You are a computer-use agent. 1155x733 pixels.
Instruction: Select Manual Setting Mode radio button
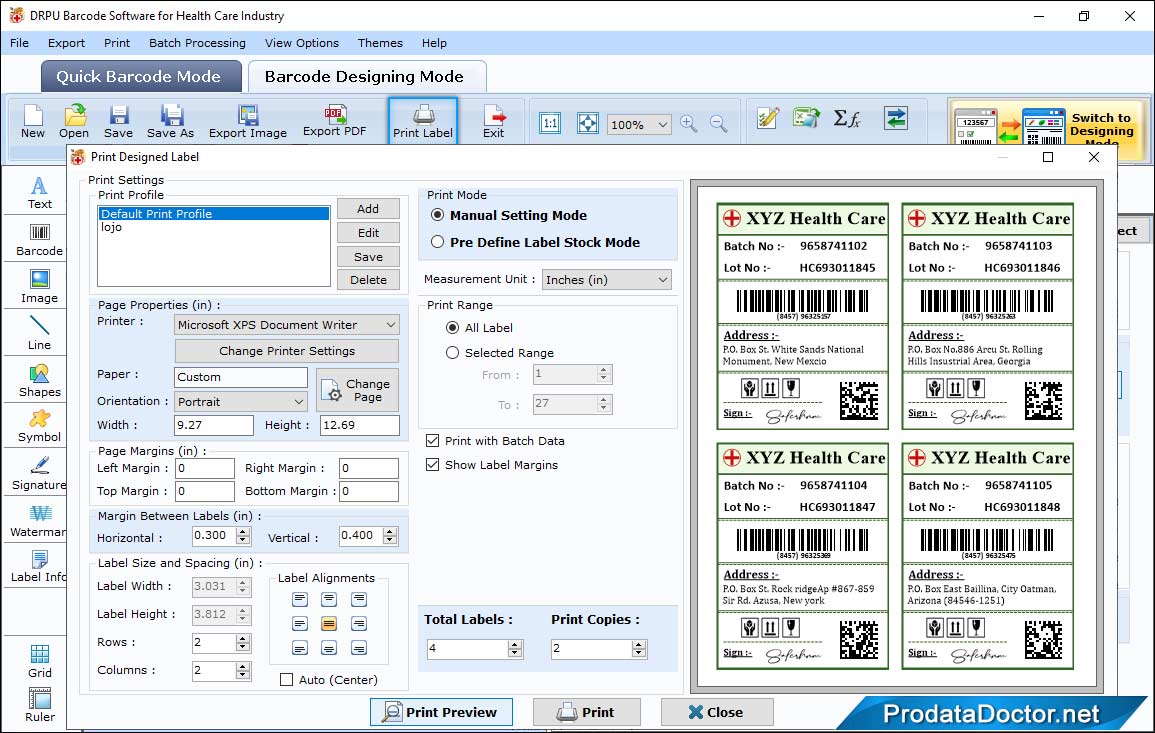438,215
